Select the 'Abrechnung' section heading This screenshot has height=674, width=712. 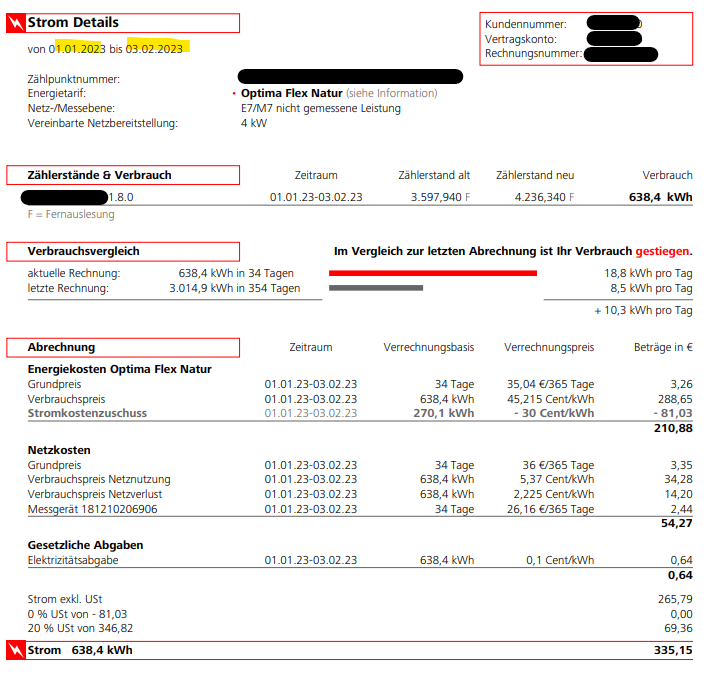pyautogui.click(x=61, y=347)
